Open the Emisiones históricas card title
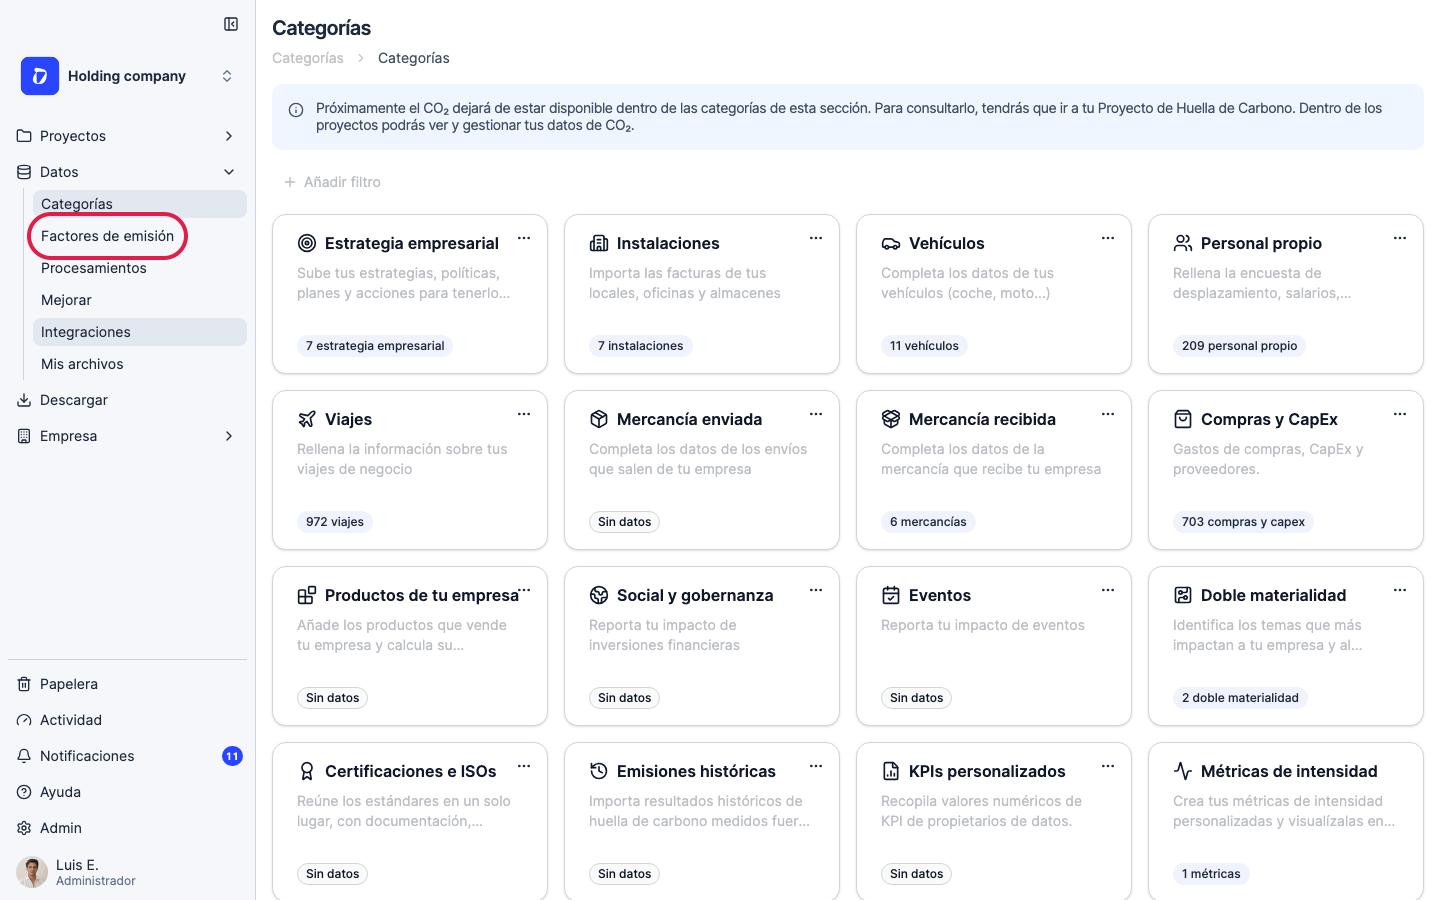Screen dimensions: 1440x900 (x=696, y=771)
